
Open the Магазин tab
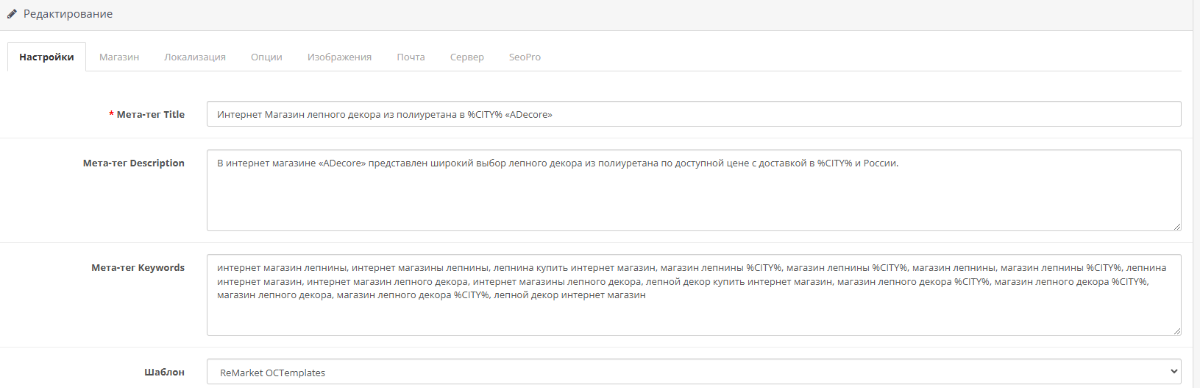point(119,57)
